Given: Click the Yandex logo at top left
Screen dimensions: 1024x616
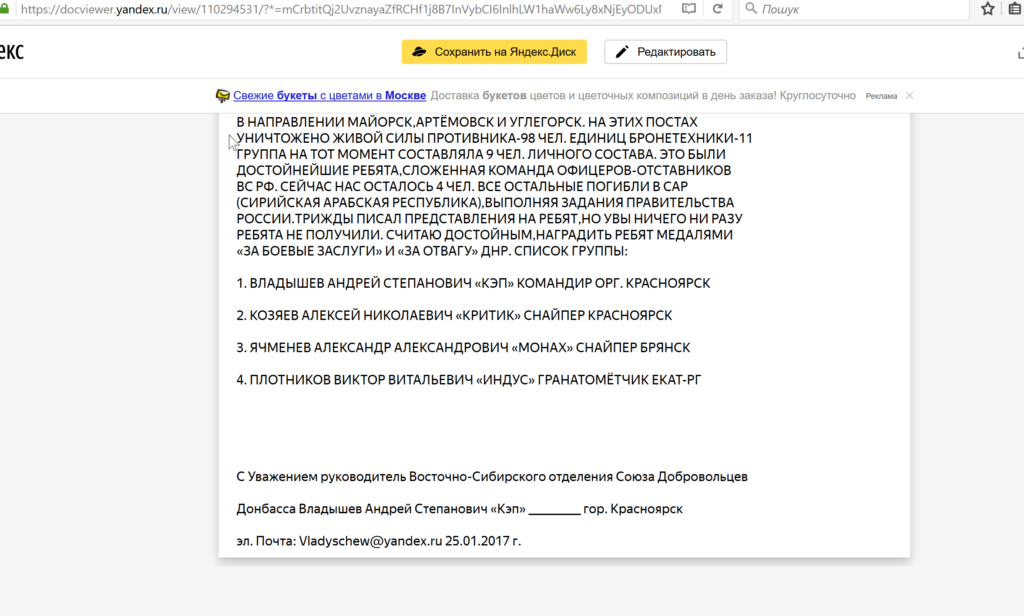Looking at the screenshot, I should pyautogui.click(x=12, y=52).
